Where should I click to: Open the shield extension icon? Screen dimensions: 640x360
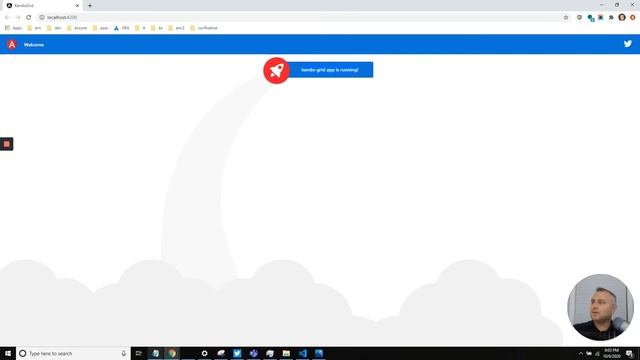pos(579,17)
